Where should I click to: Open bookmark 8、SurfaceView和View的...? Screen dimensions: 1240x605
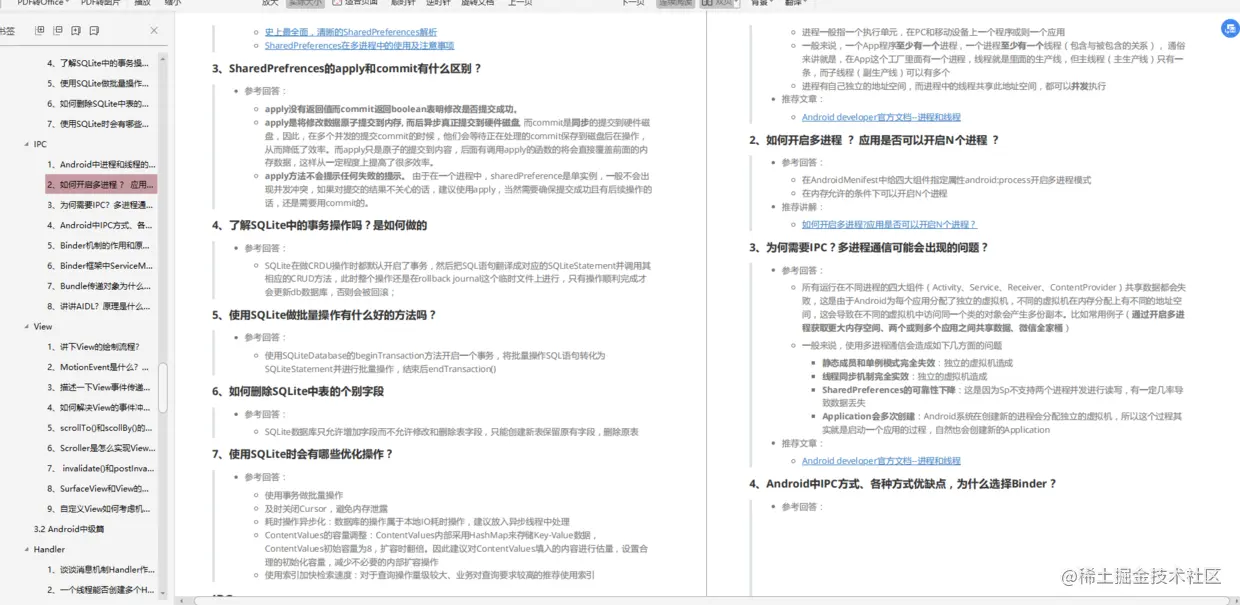(x=100, y=489)
